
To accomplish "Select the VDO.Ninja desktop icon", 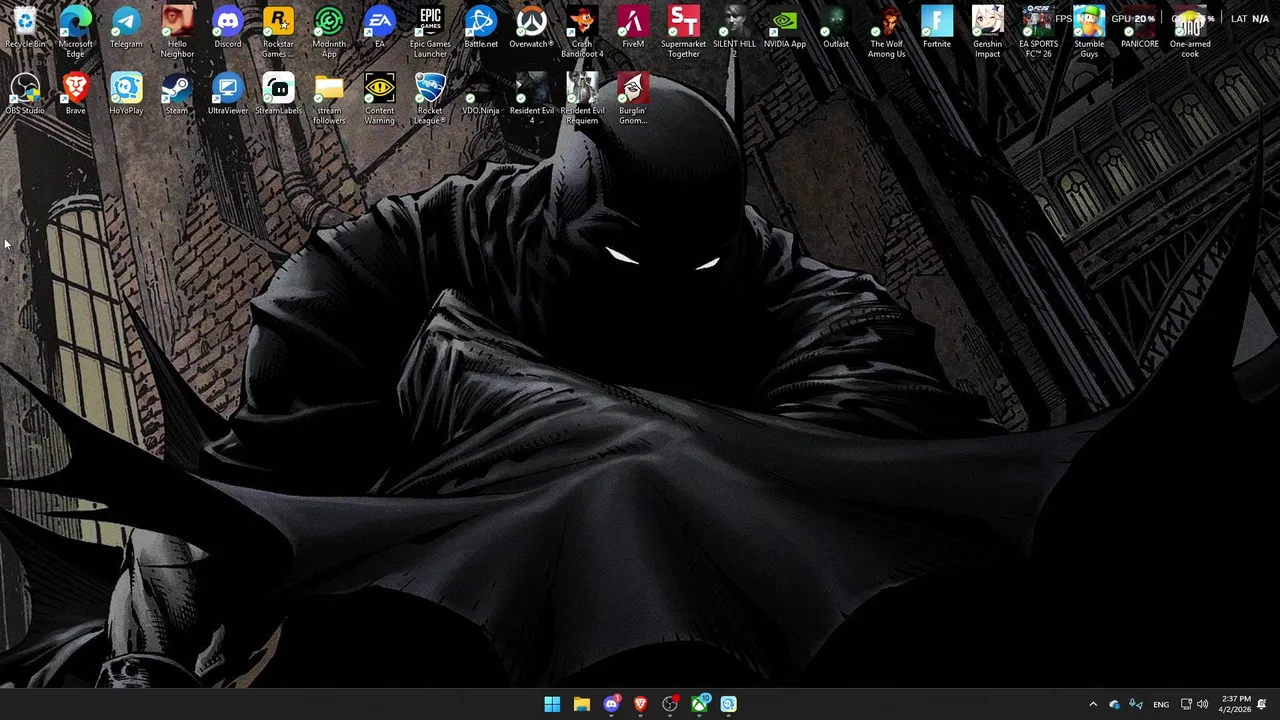I will pos(481,95).
